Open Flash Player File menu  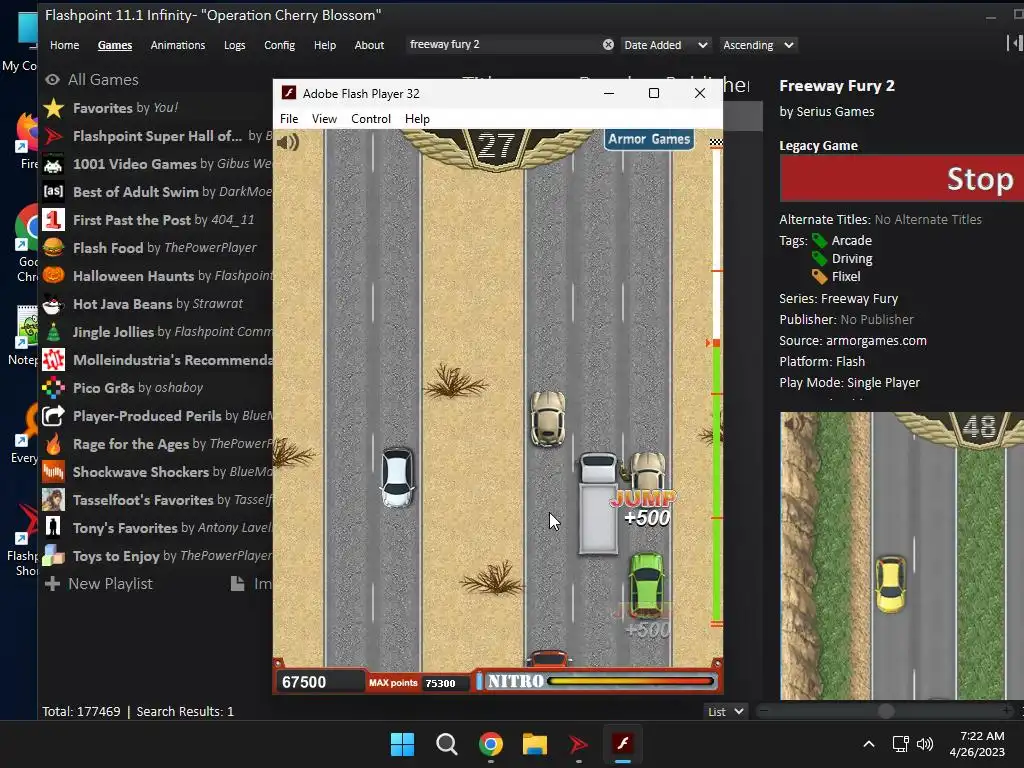point(289,119)
